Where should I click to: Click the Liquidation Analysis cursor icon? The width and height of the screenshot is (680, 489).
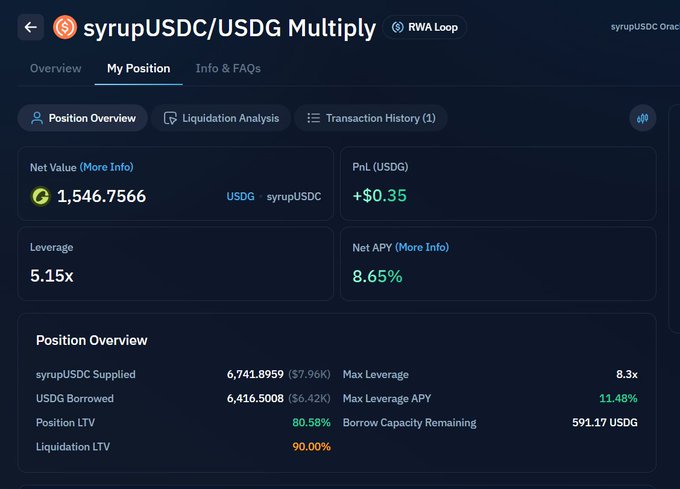click(x=170, y=118)
